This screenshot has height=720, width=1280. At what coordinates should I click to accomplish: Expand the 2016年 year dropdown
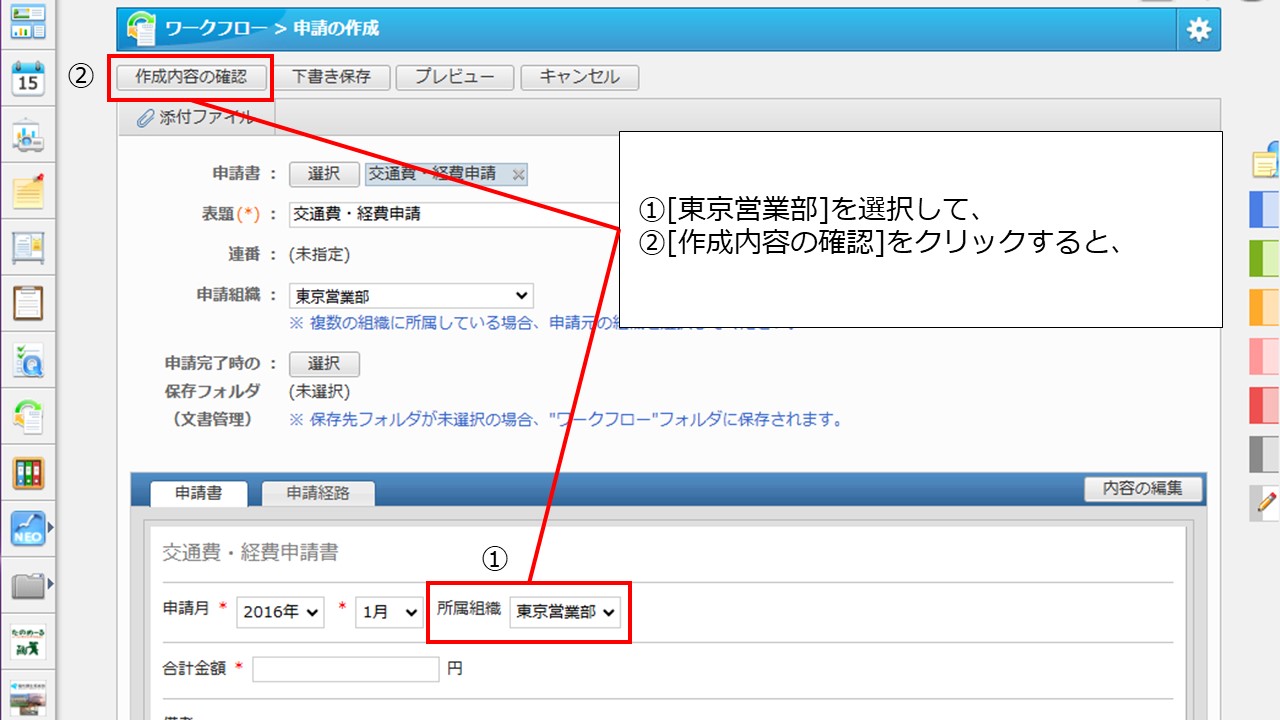coord(280,613)
